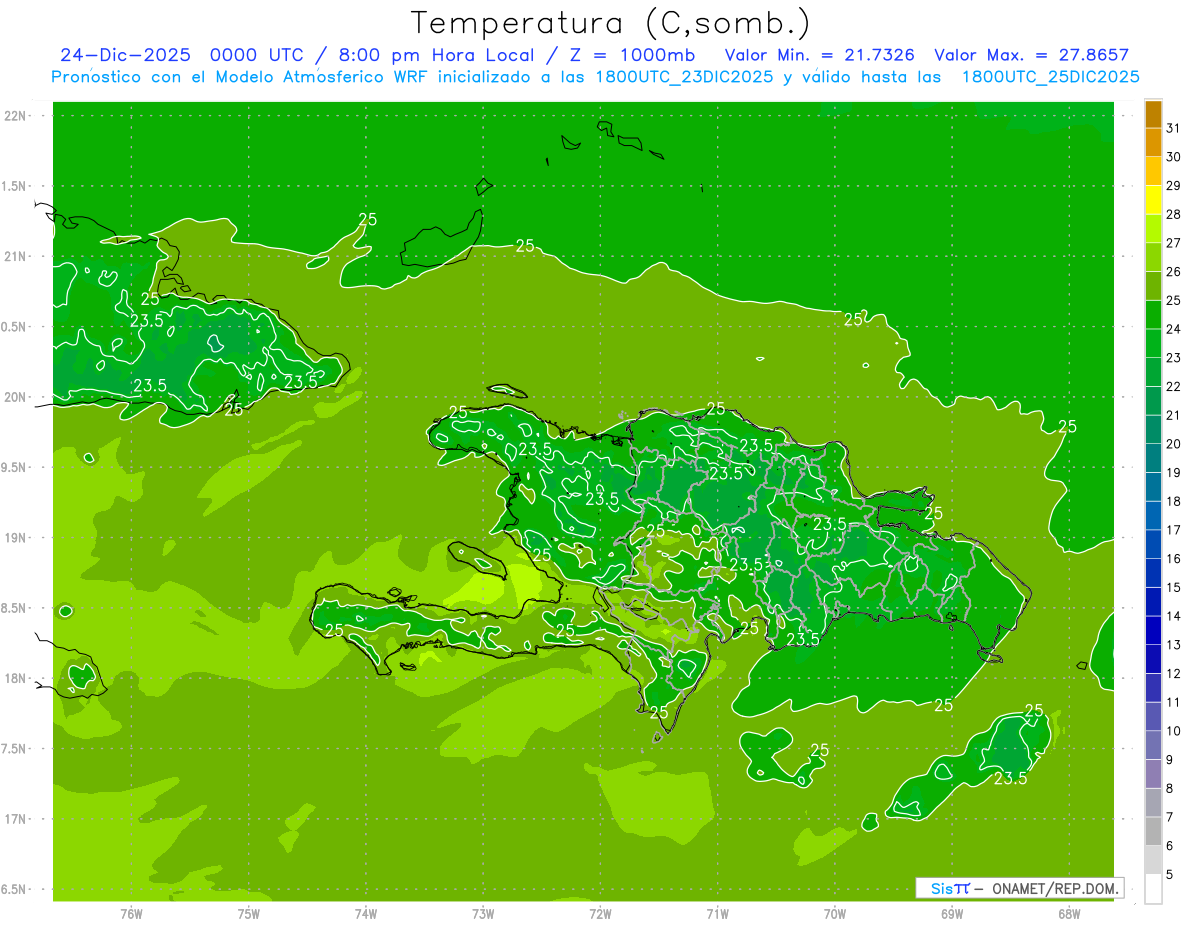Click the "18N" latitude label

pos(15,678)
